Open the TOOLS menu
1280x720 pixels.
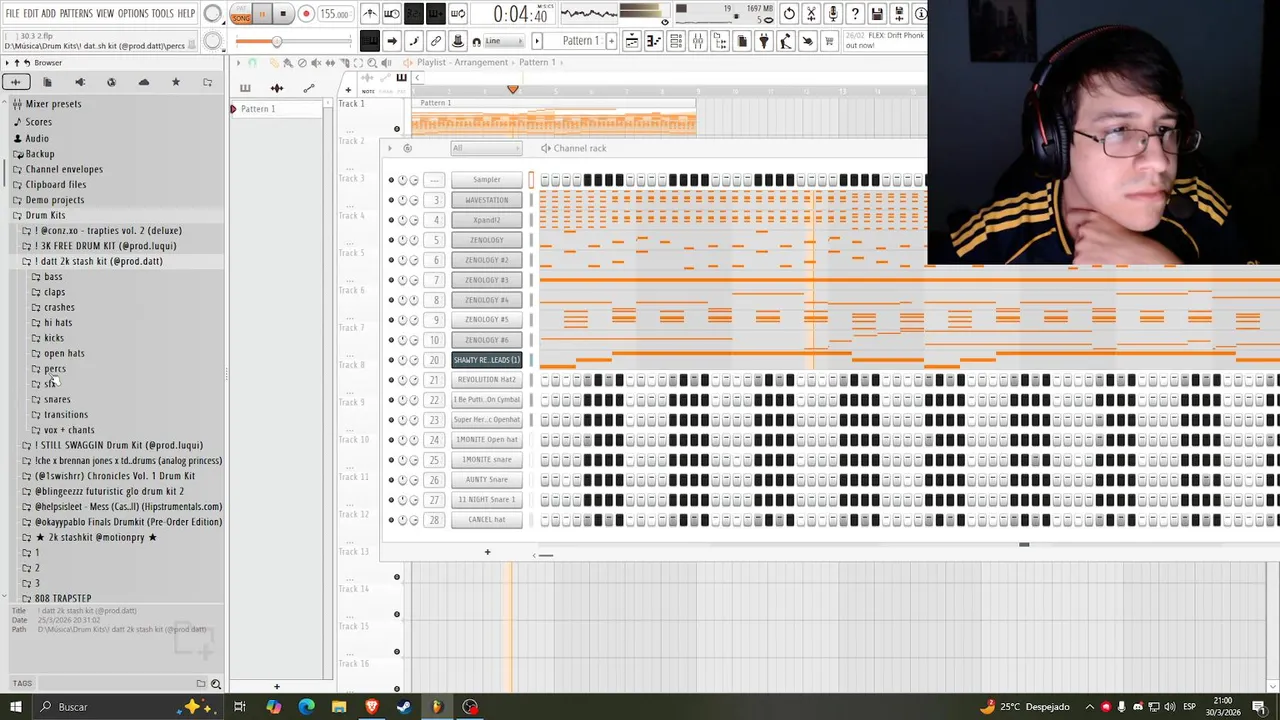tap(162, 14)
